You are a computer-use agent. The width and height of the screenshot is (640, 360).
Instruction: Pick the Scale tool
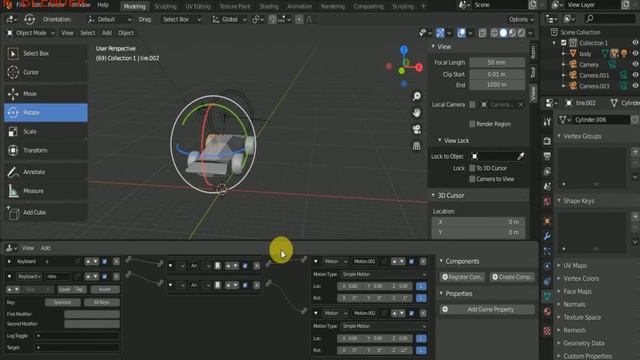pyautogui.click(x=46, y=131)
